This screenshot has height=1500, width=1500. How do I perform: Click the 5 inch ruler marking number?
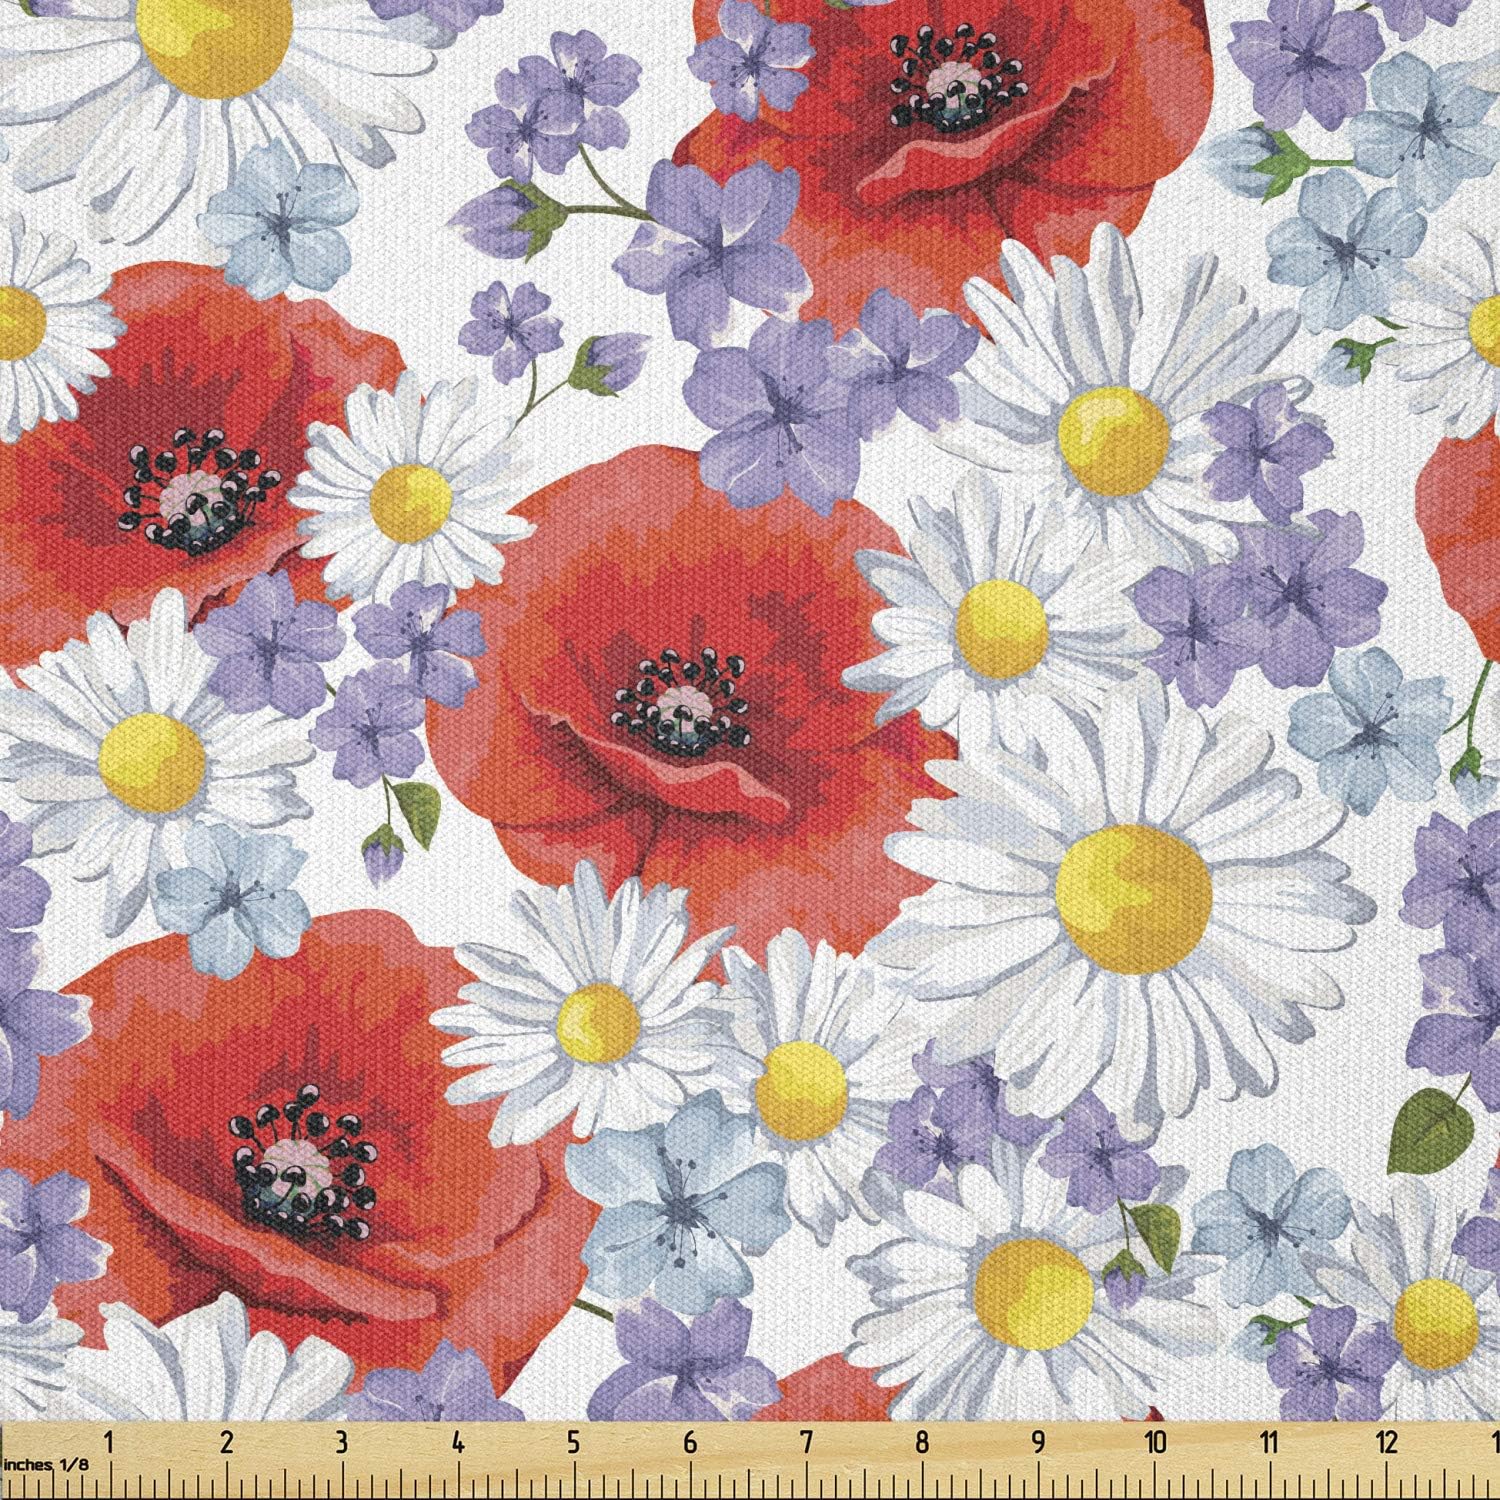point(574,1441)
